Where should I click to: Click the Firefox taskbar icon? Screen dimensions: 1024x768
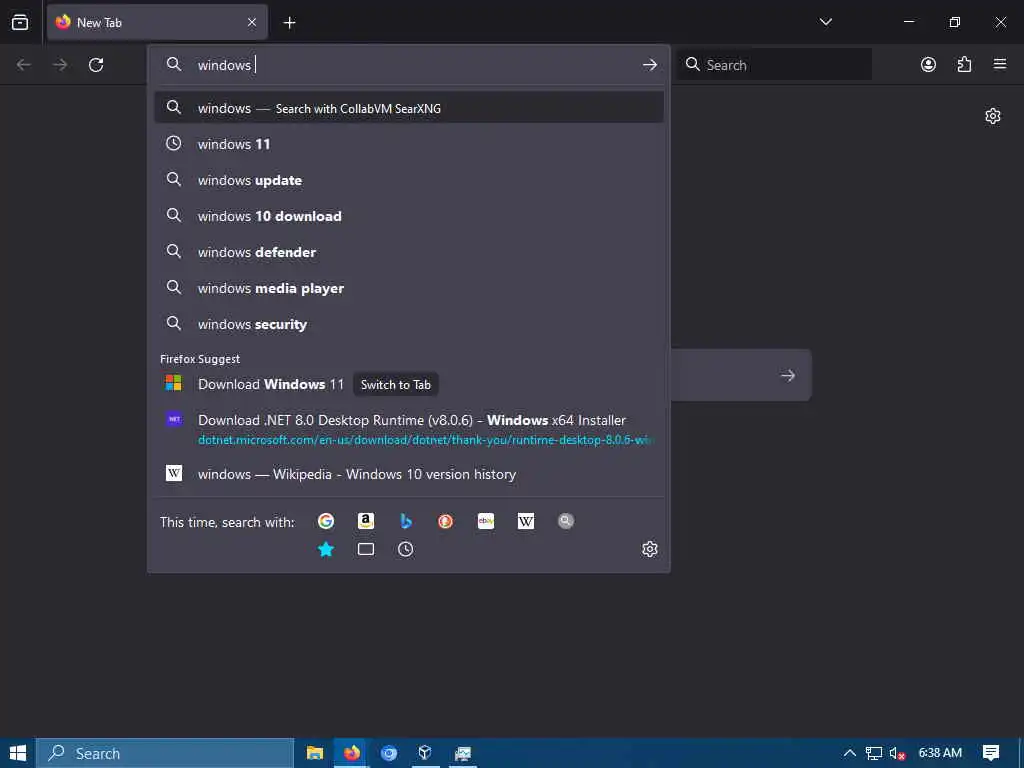pyautogui.click(x=352, y=753)
